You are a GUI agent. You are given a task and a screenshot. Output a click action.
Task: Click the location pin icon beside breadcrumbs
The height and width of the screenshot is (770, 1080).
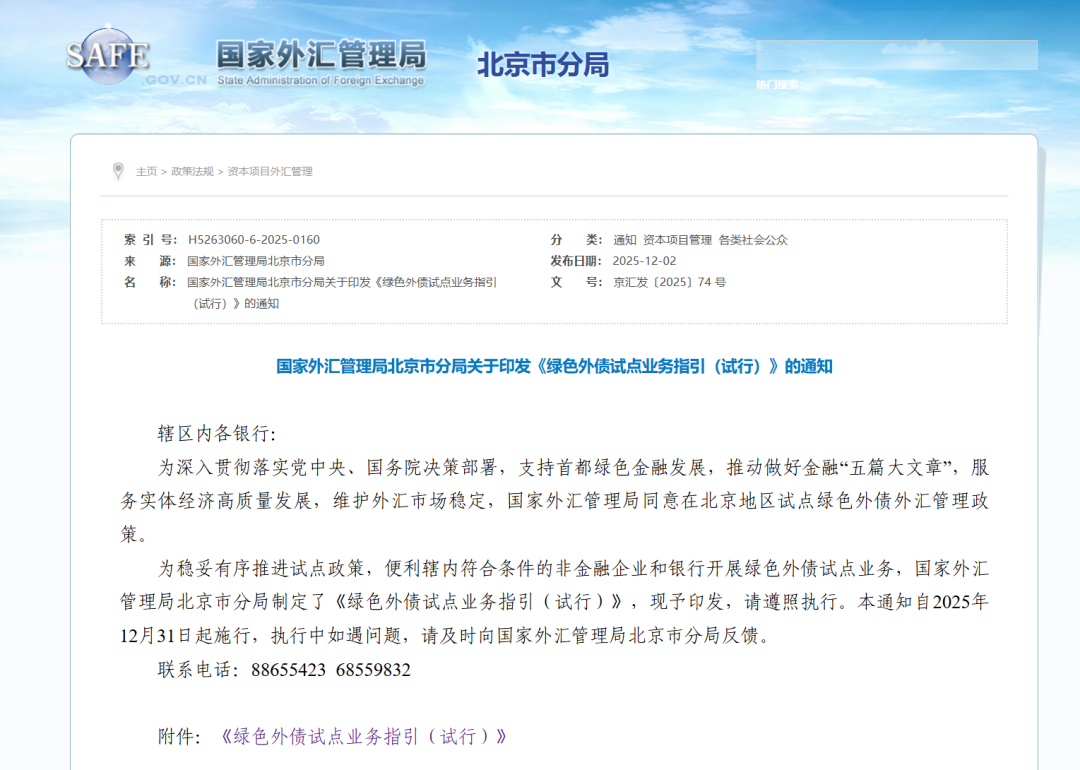click(118, 171)
